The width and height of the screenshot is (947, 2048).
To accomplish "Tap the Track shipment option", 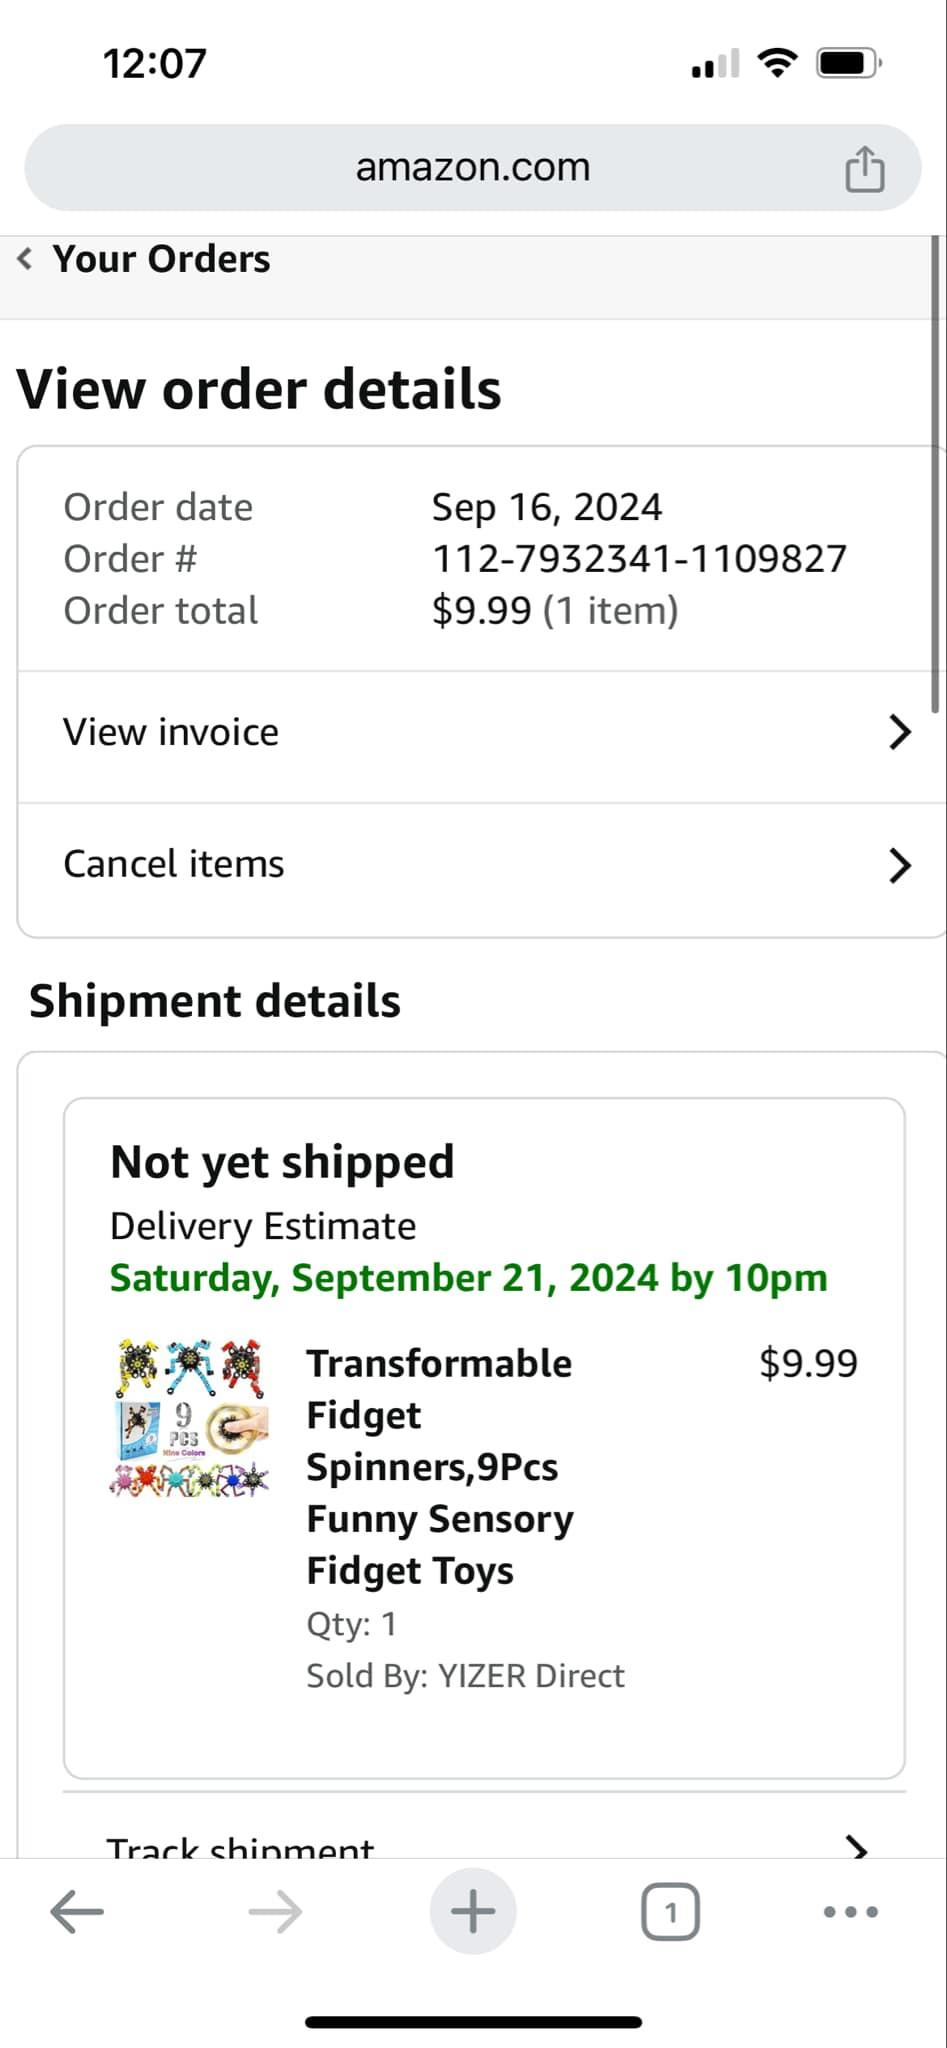I will [x=240, y=1847].
